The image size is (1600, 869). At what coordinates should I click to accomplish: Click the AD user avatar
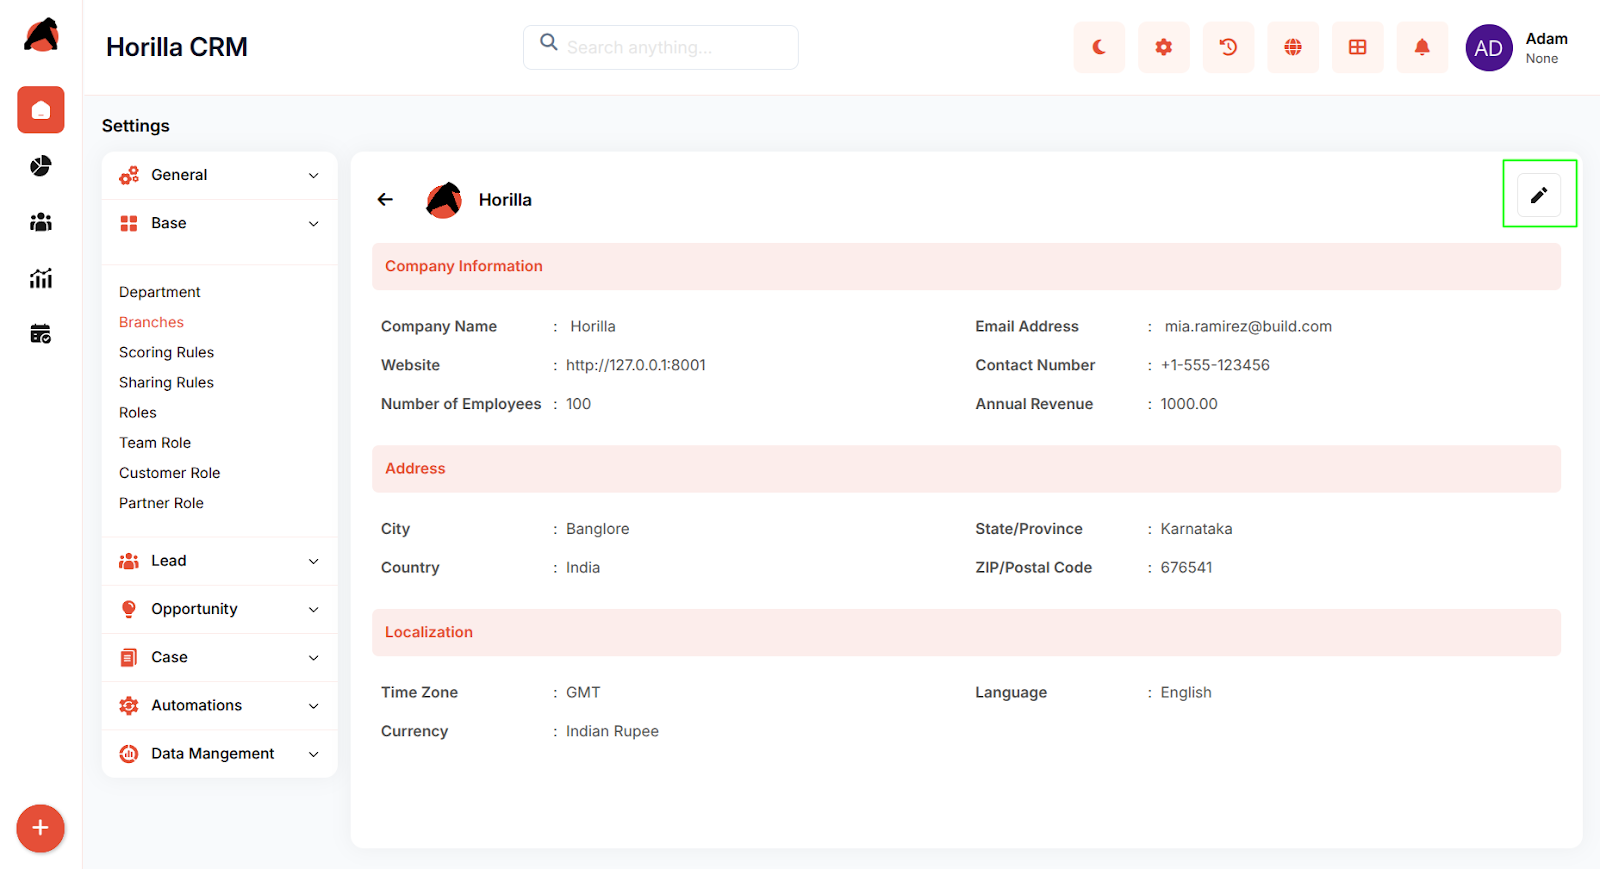pyautogui.click(x=1489, y=48)
